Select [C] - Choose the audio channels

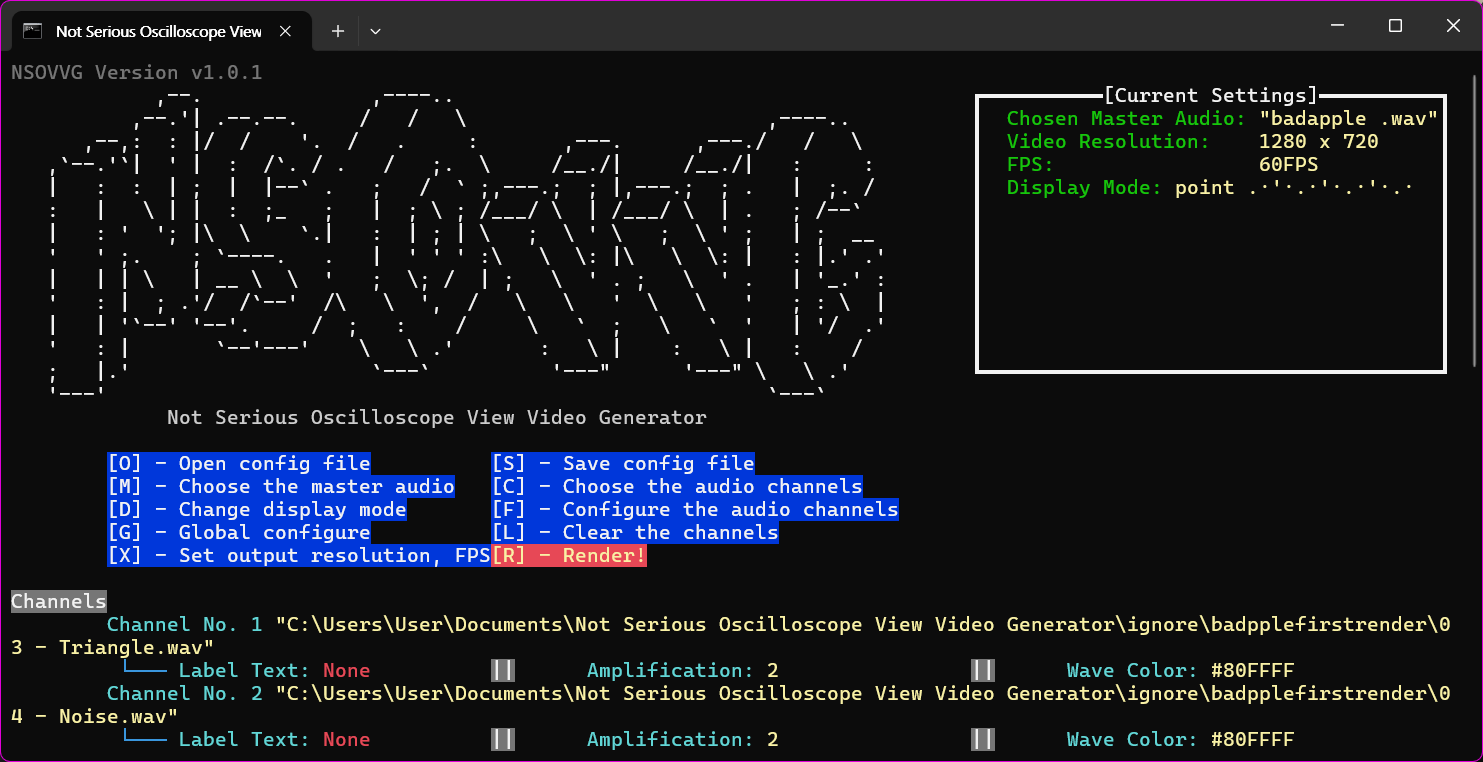pyautogui.click(x=677, y=487)
